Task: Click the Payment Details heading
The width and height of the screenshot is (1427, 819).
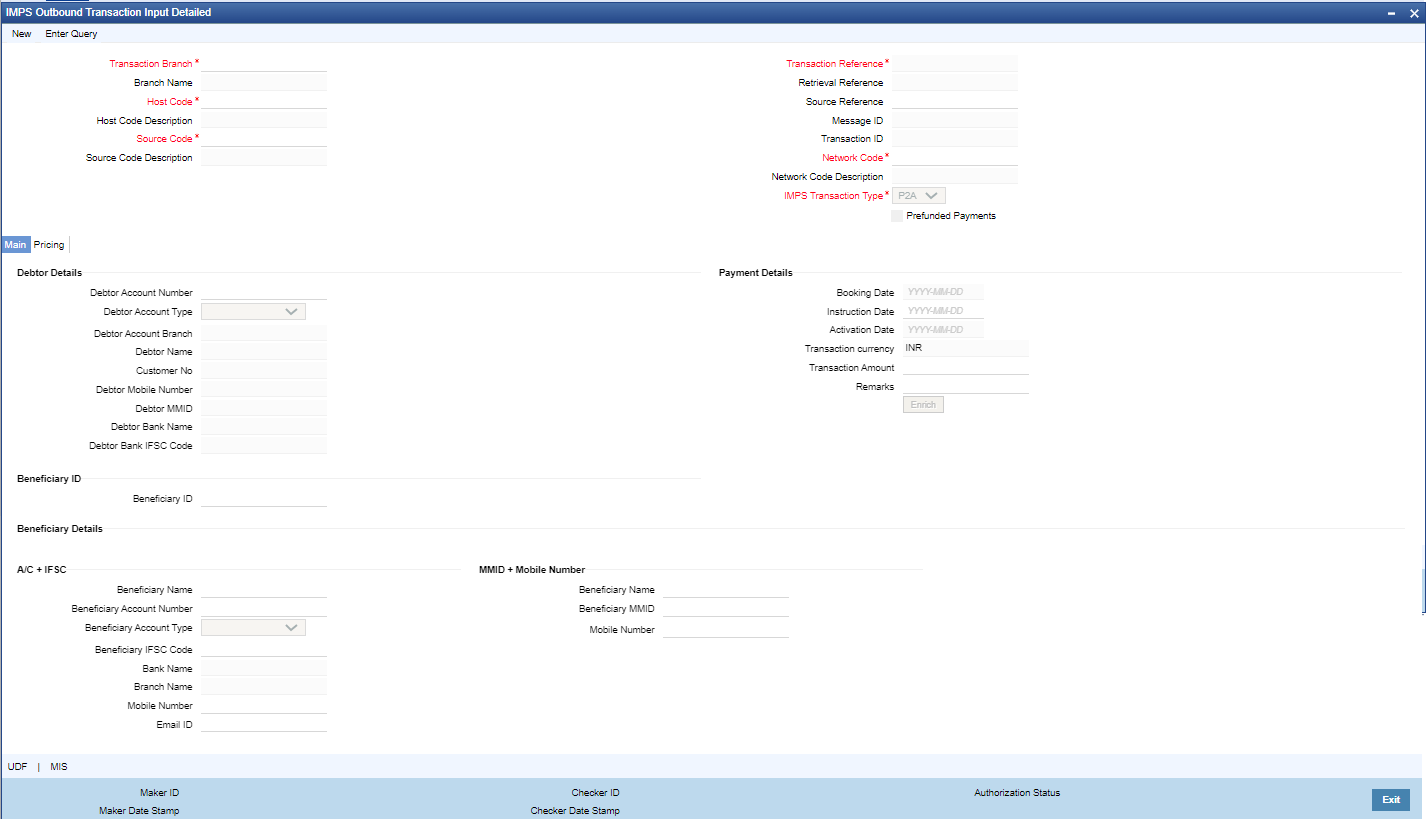Action: (x=755, y=273)
